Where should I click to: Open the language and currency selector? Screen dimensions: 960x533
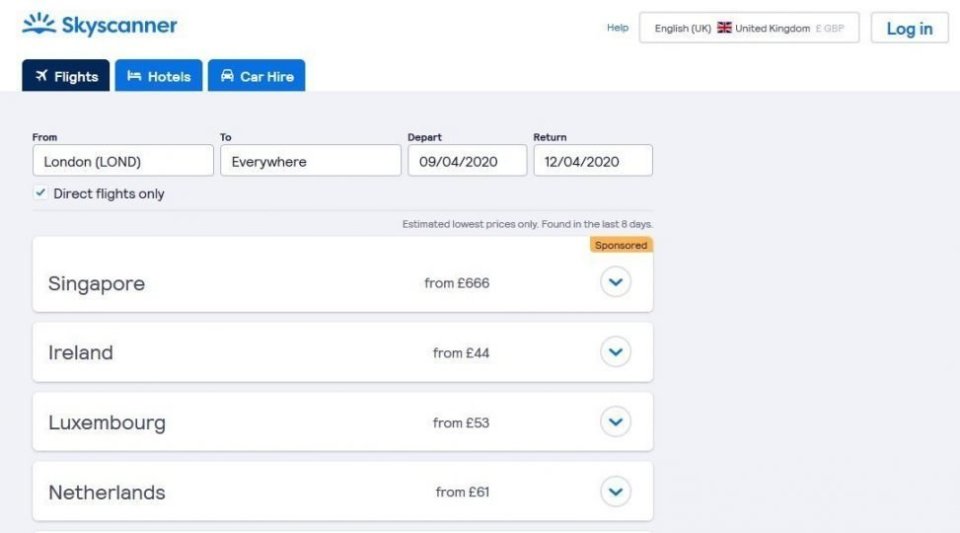click(x=749, y=28)
